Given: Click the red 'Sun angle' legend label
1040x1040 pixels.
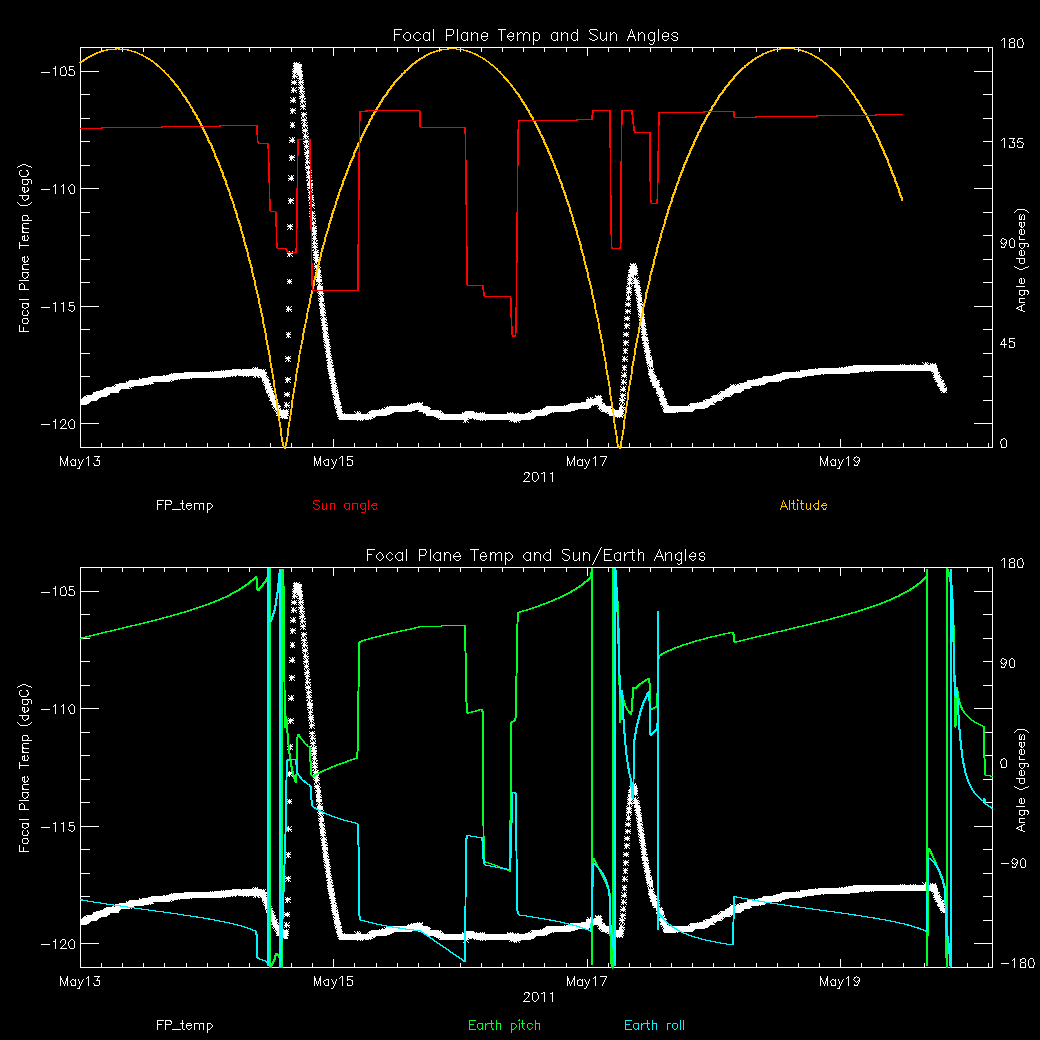Looking at the screenshot, I should [x=345, y=505].
